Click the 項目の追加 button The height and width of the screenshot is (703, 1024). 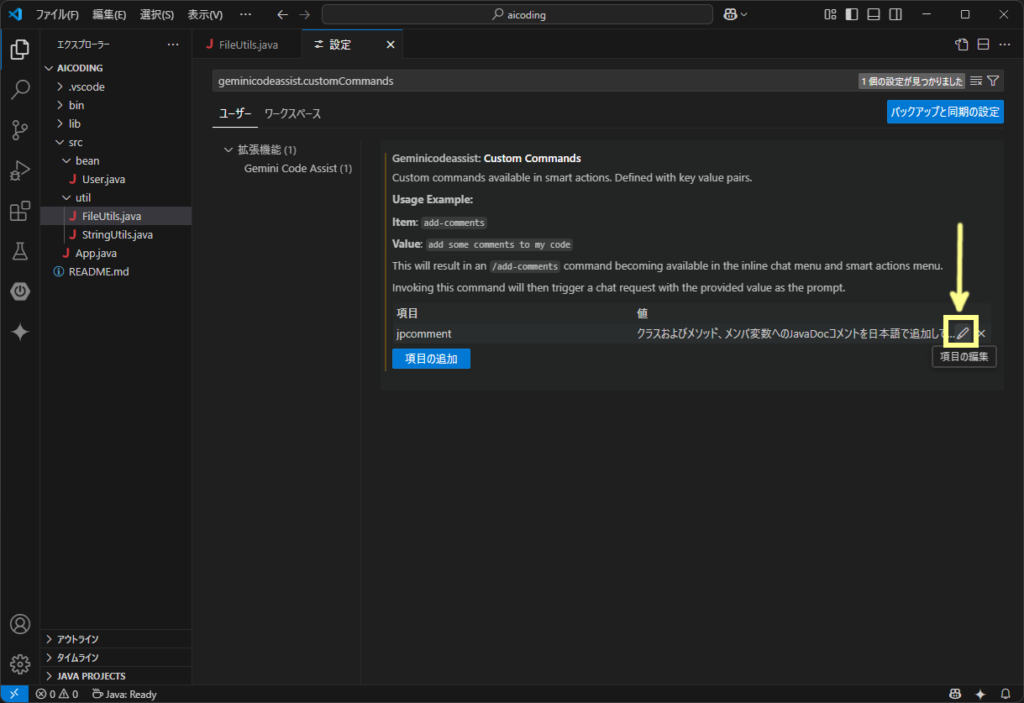coord(431,359)
